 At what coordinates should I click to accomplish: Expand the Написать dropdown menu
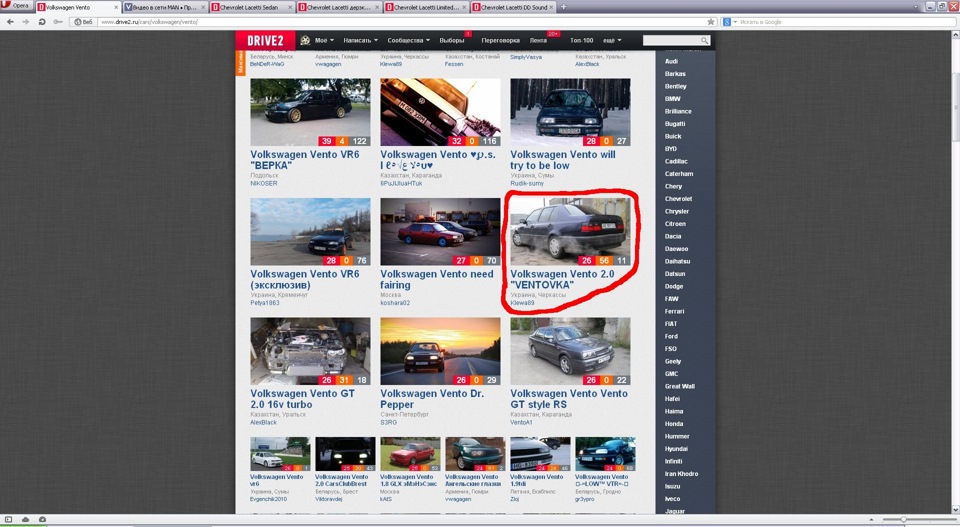[x=360, y=40]
